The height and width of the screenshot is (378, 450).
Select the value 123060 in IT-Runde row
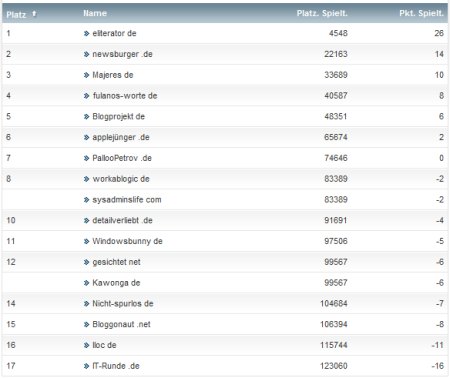click(334, 366)
